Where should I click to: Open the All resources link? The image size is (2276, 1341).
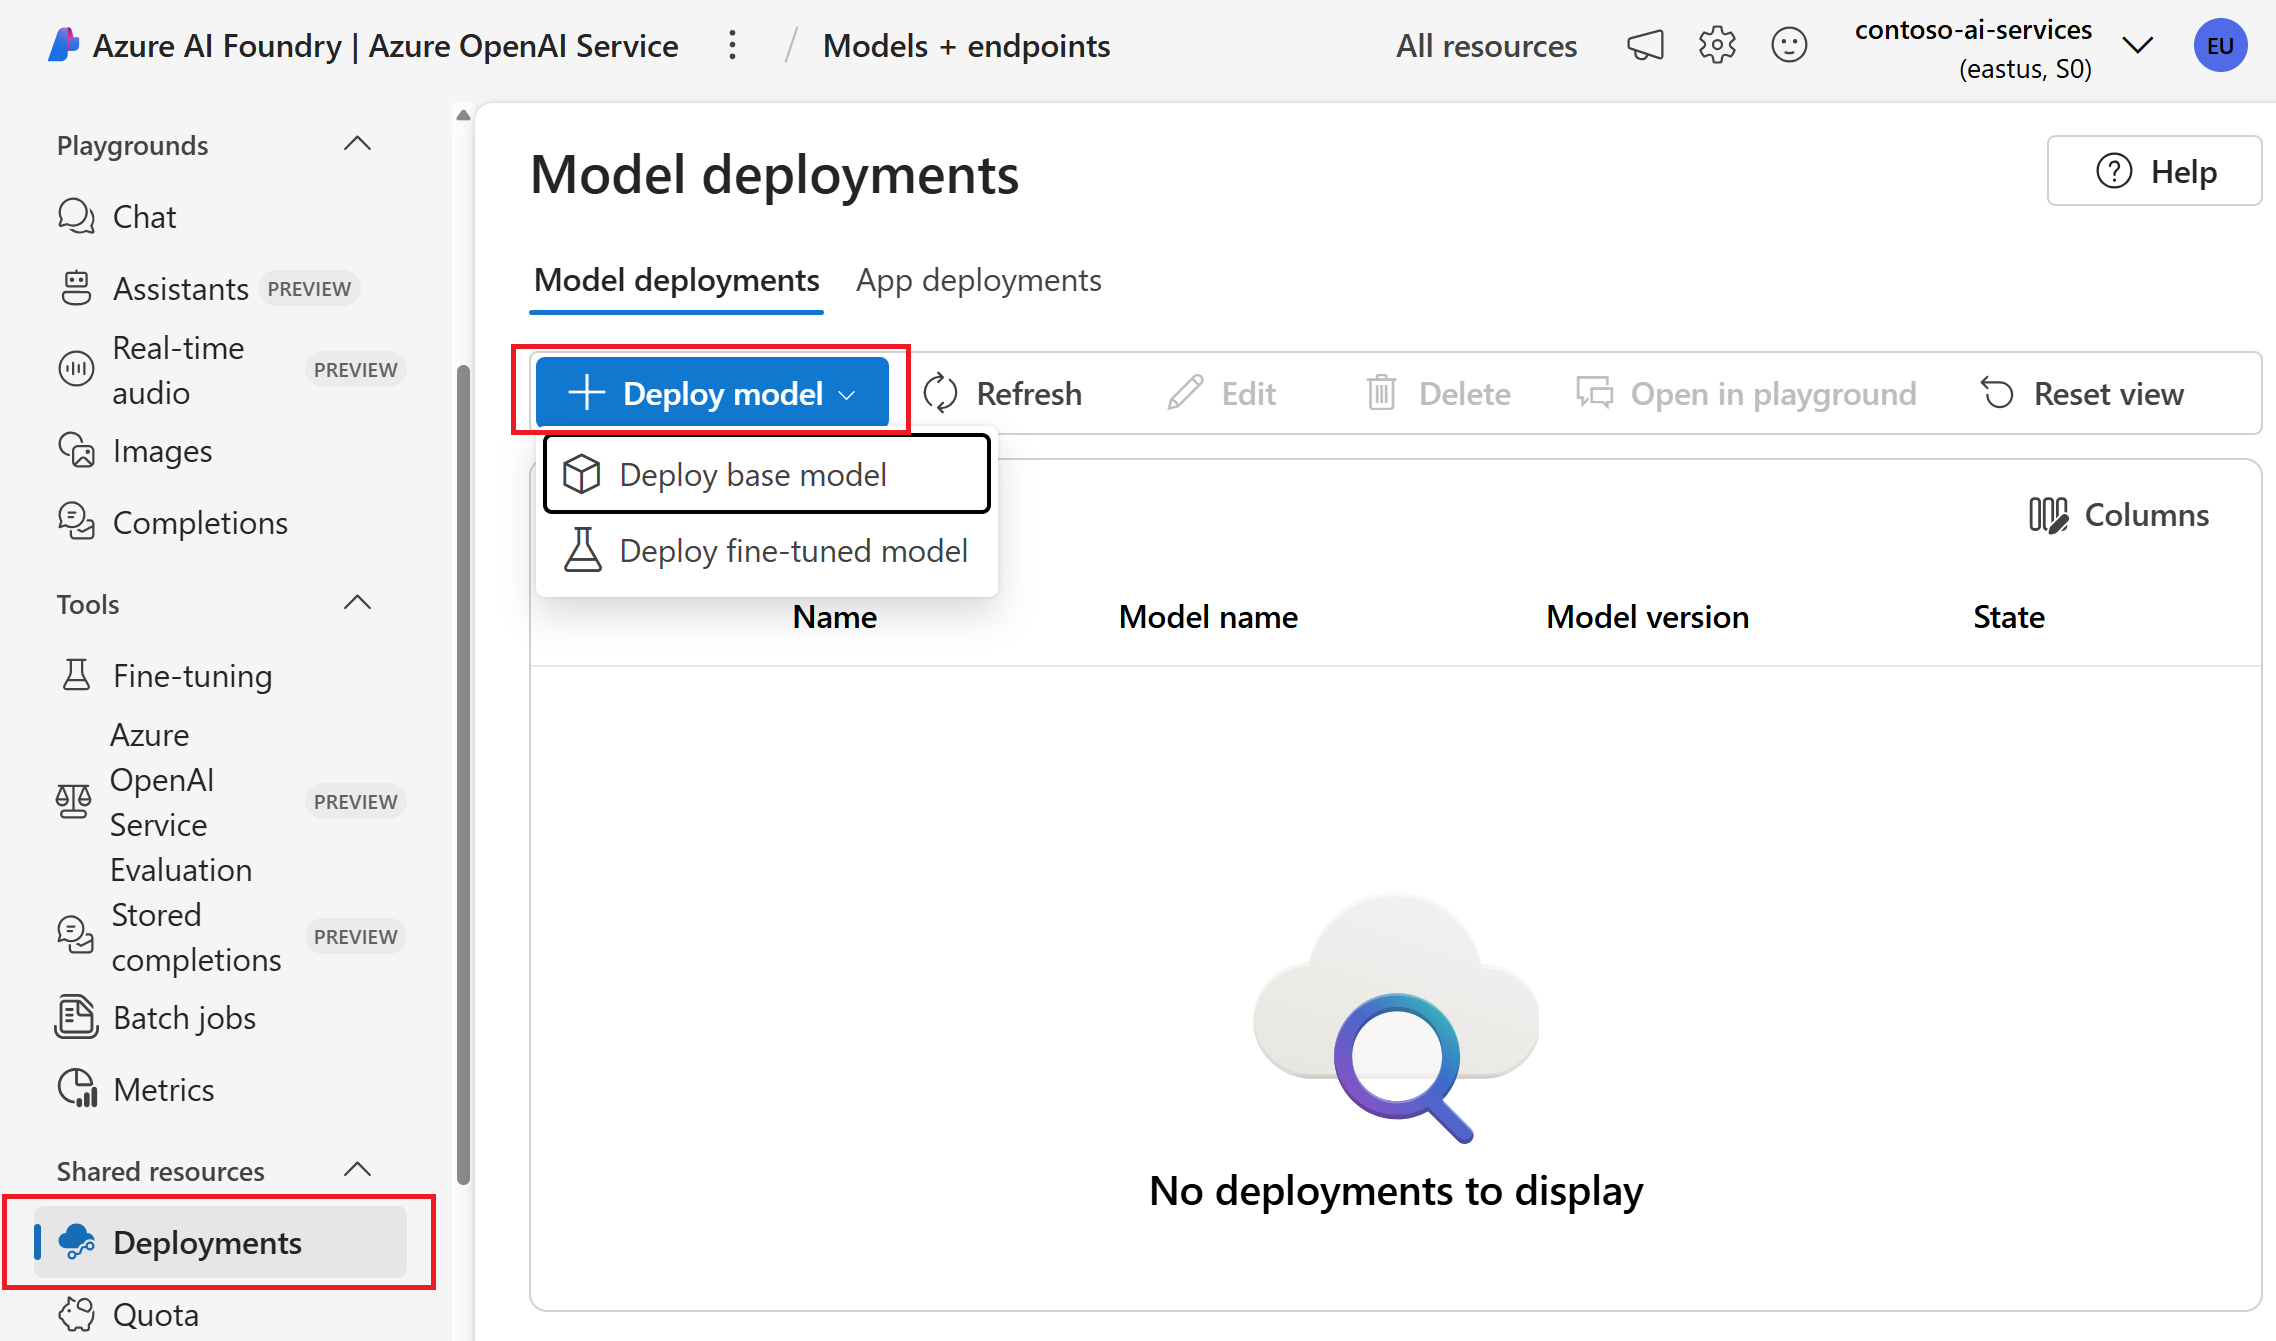click(x=1486, y=46)
